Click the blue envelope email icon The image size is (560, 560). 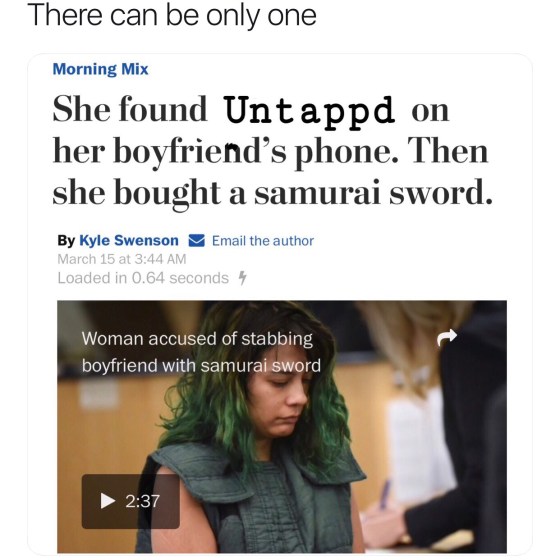click(196, 240)
